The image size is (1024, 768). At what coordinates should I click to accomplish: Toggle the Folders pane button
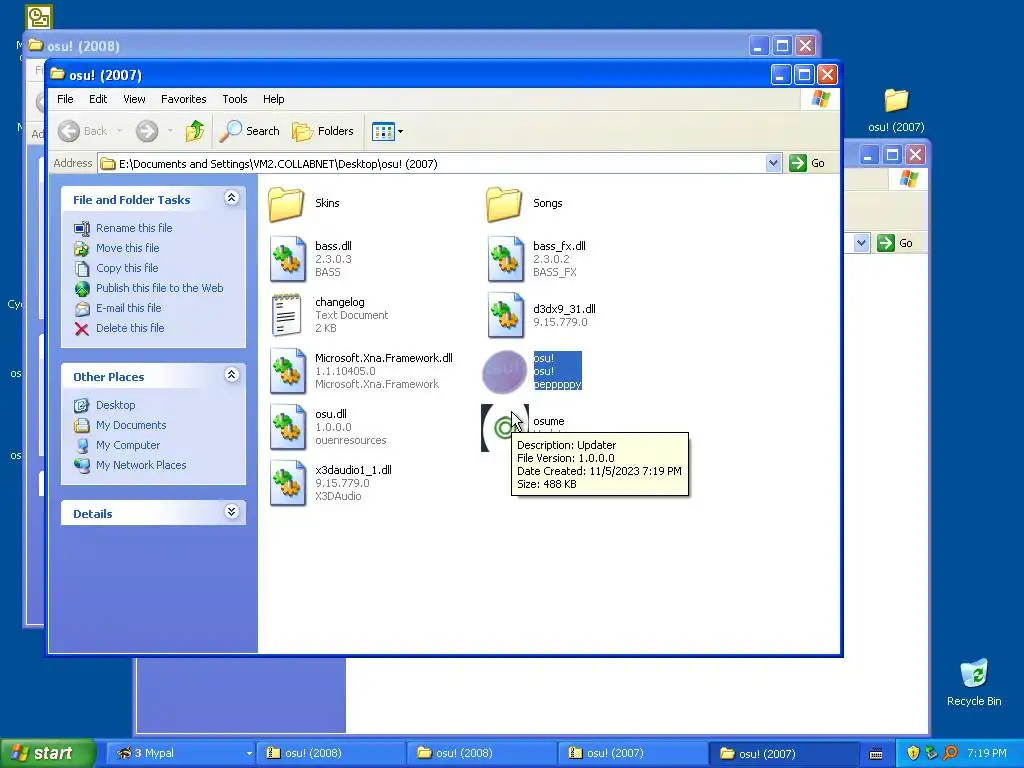[323, 131]
